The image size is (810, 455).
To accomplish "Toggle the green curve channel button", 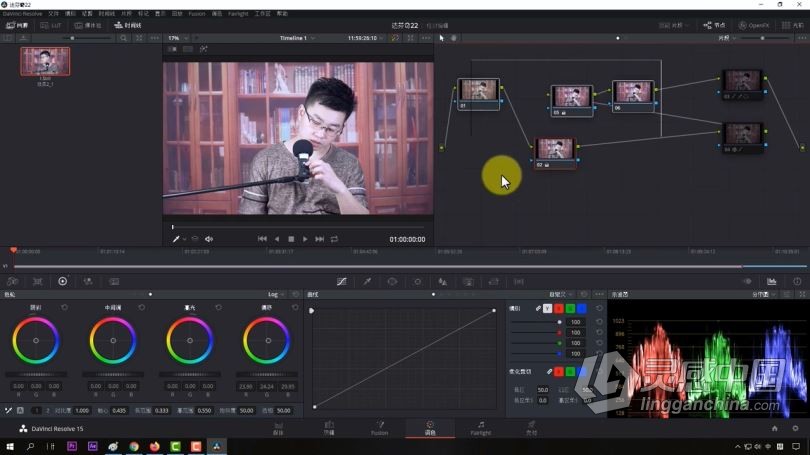I will (x=570, y=308).
